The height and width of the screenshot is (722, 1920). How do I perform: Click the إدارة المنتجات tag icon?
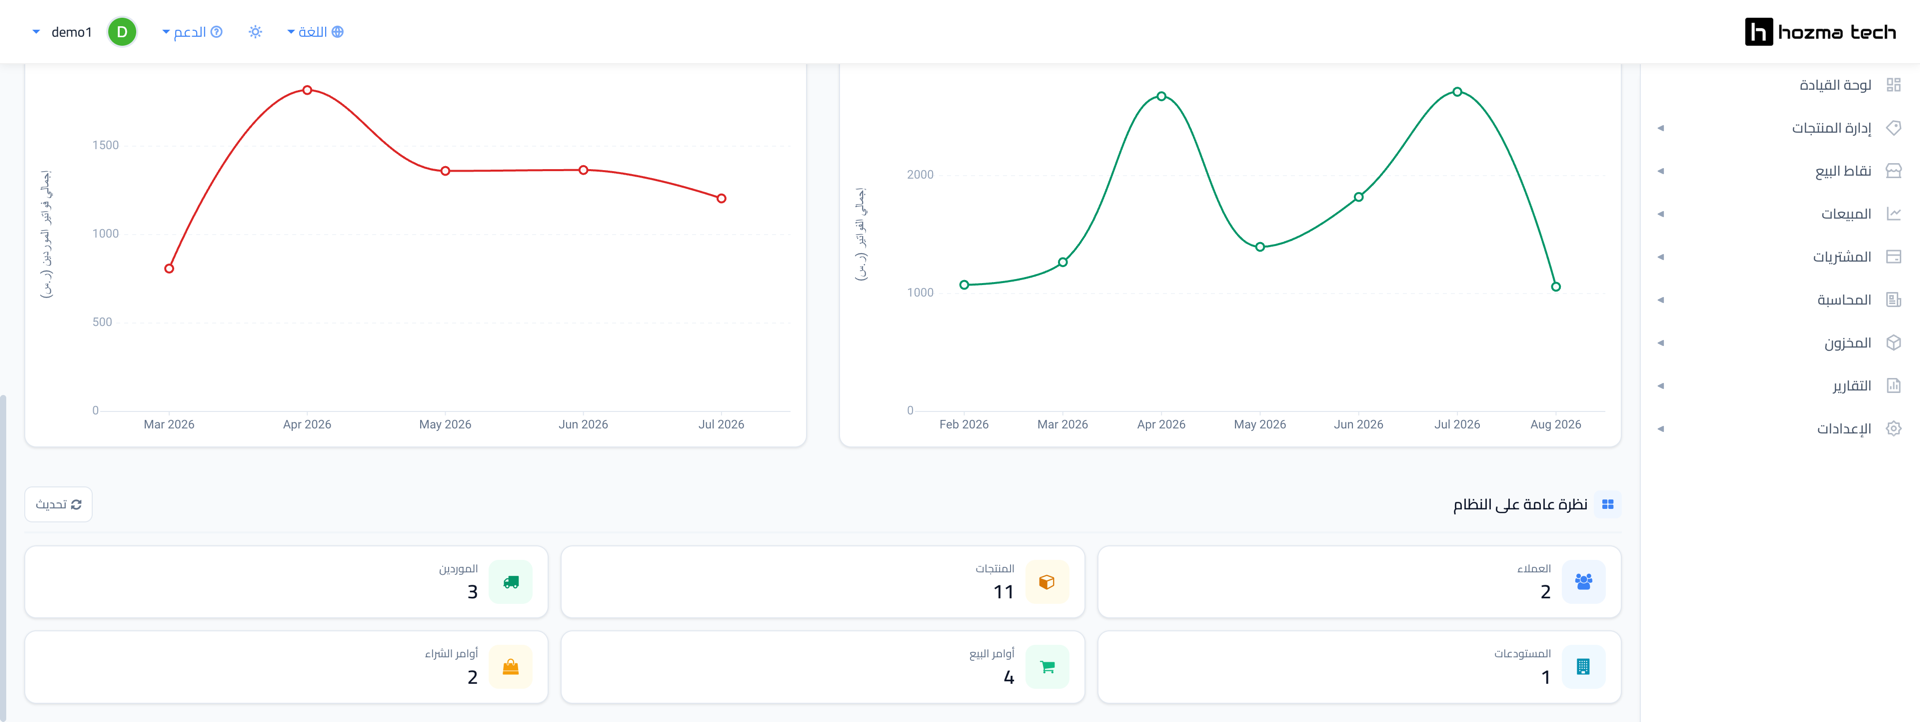1893,128
